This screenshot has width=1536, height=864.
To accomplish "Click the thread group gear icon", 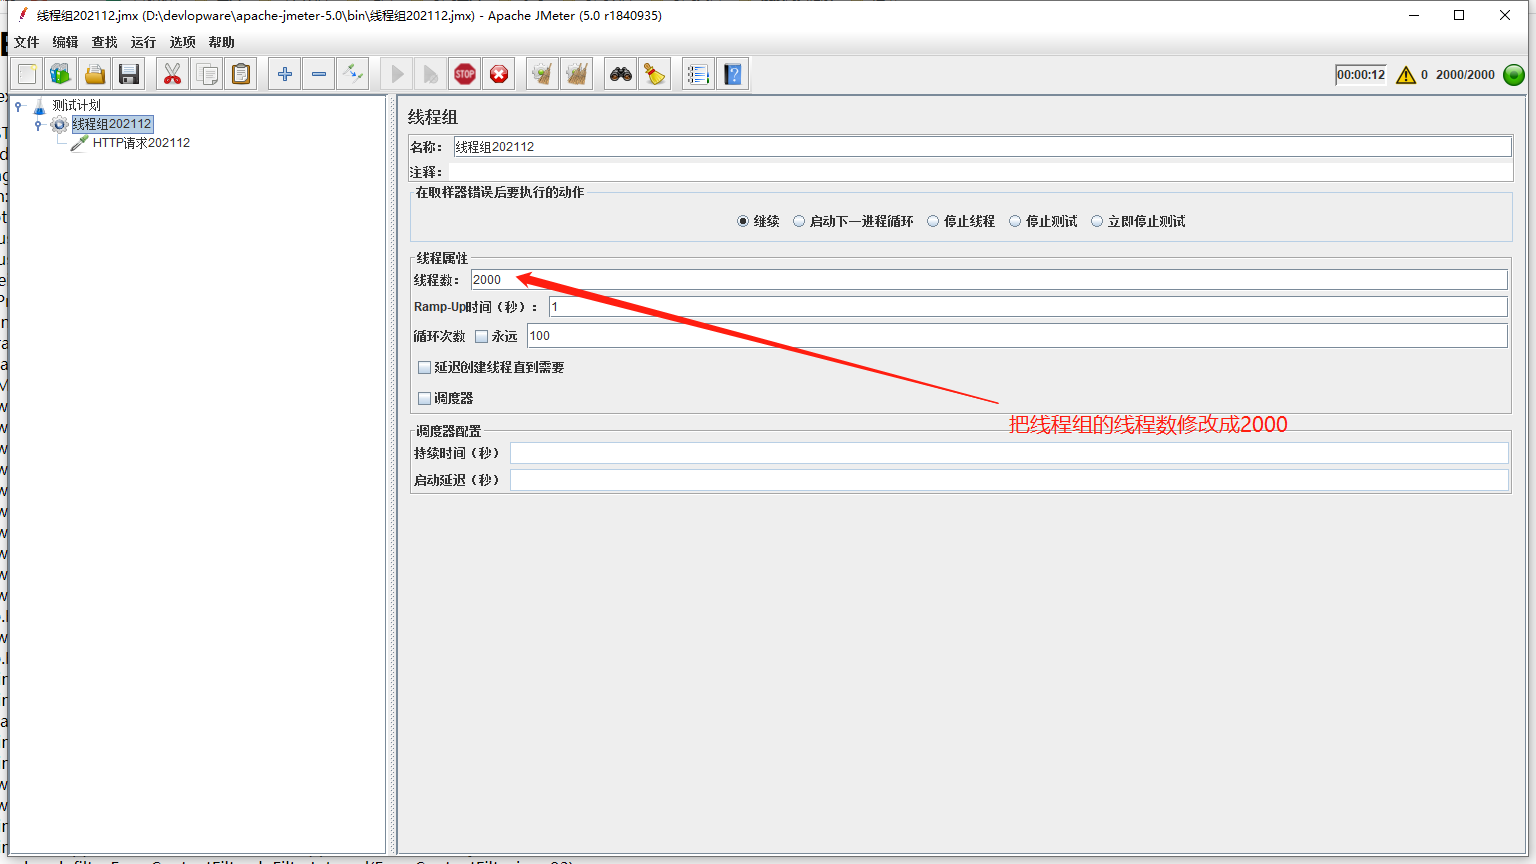I will click(x=59, y=124).
